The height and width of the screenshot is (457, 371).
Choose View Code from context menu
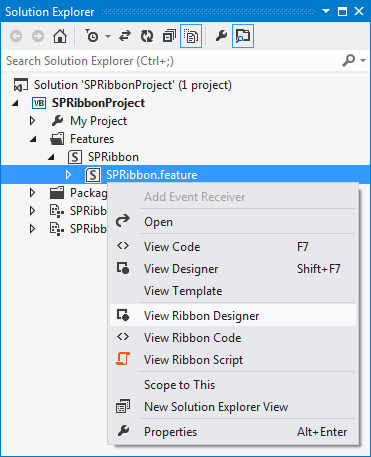tap(233, 247)
